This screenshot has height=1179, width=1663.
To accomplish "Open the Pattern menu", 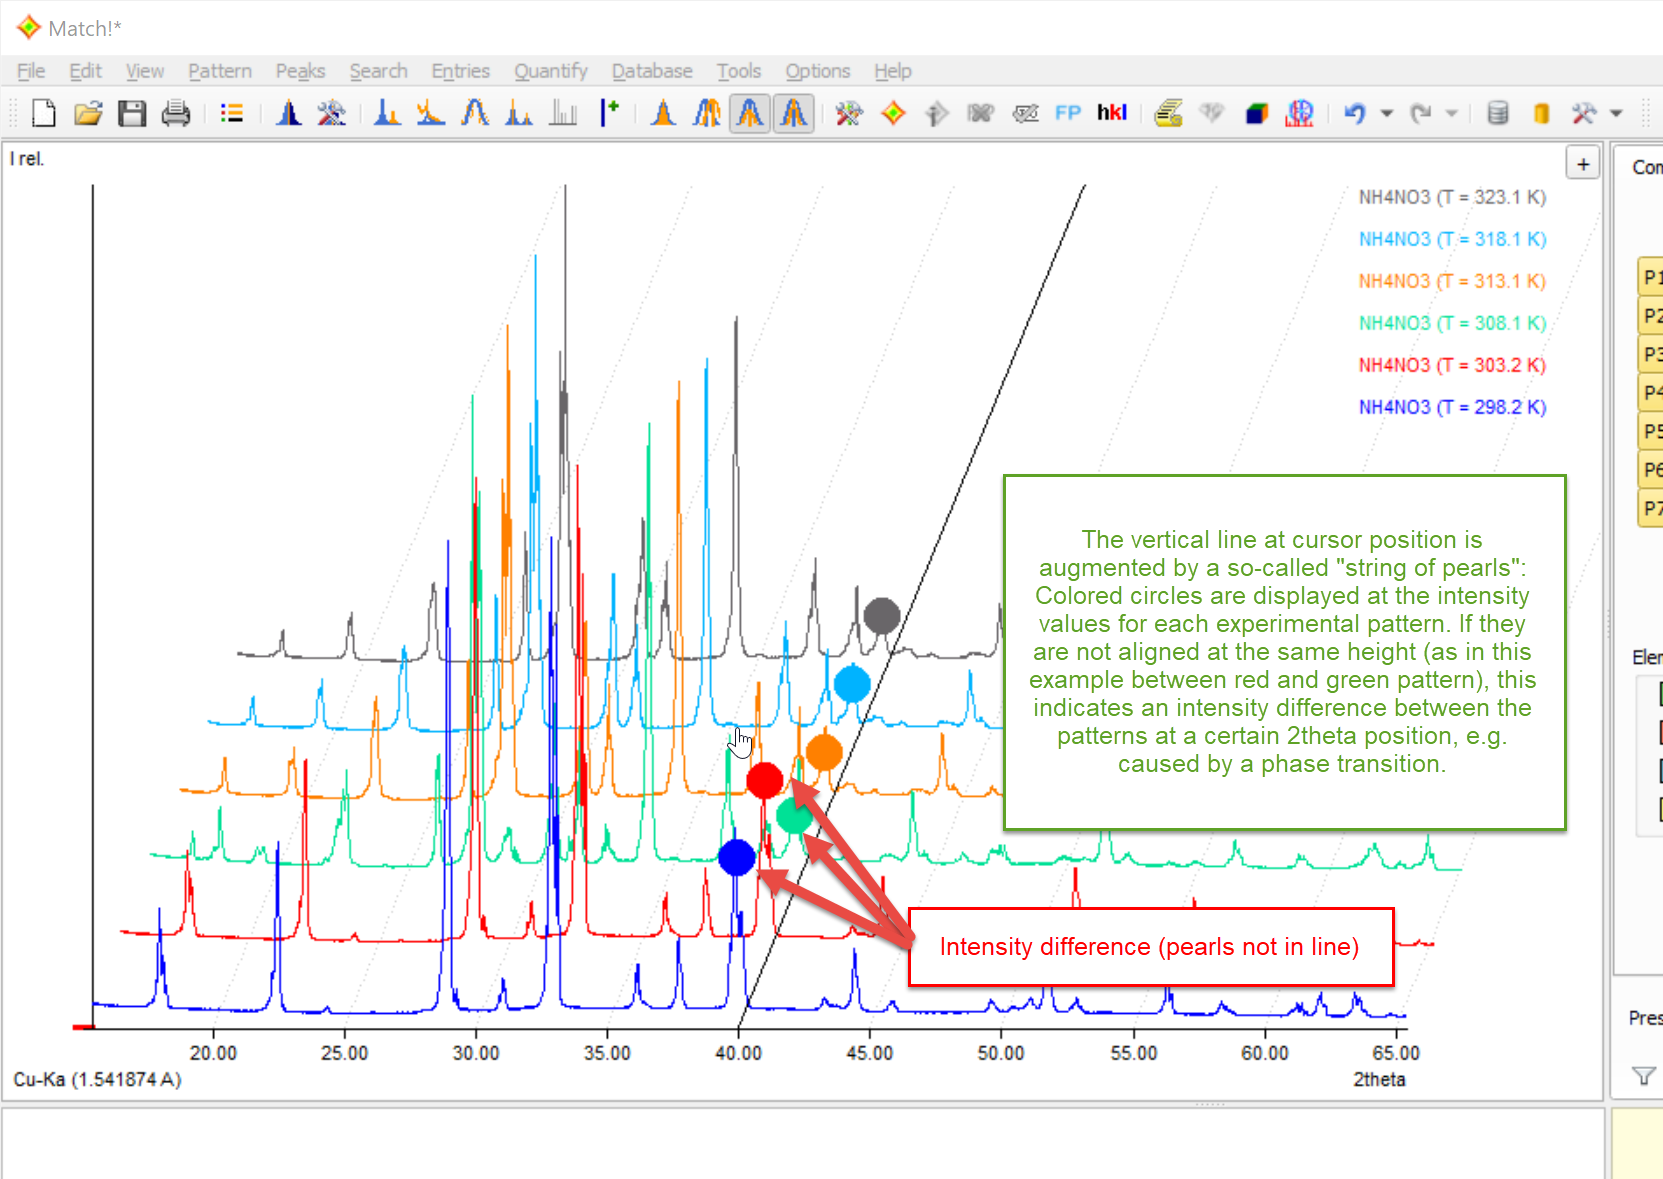I will (x=219, y=71).
